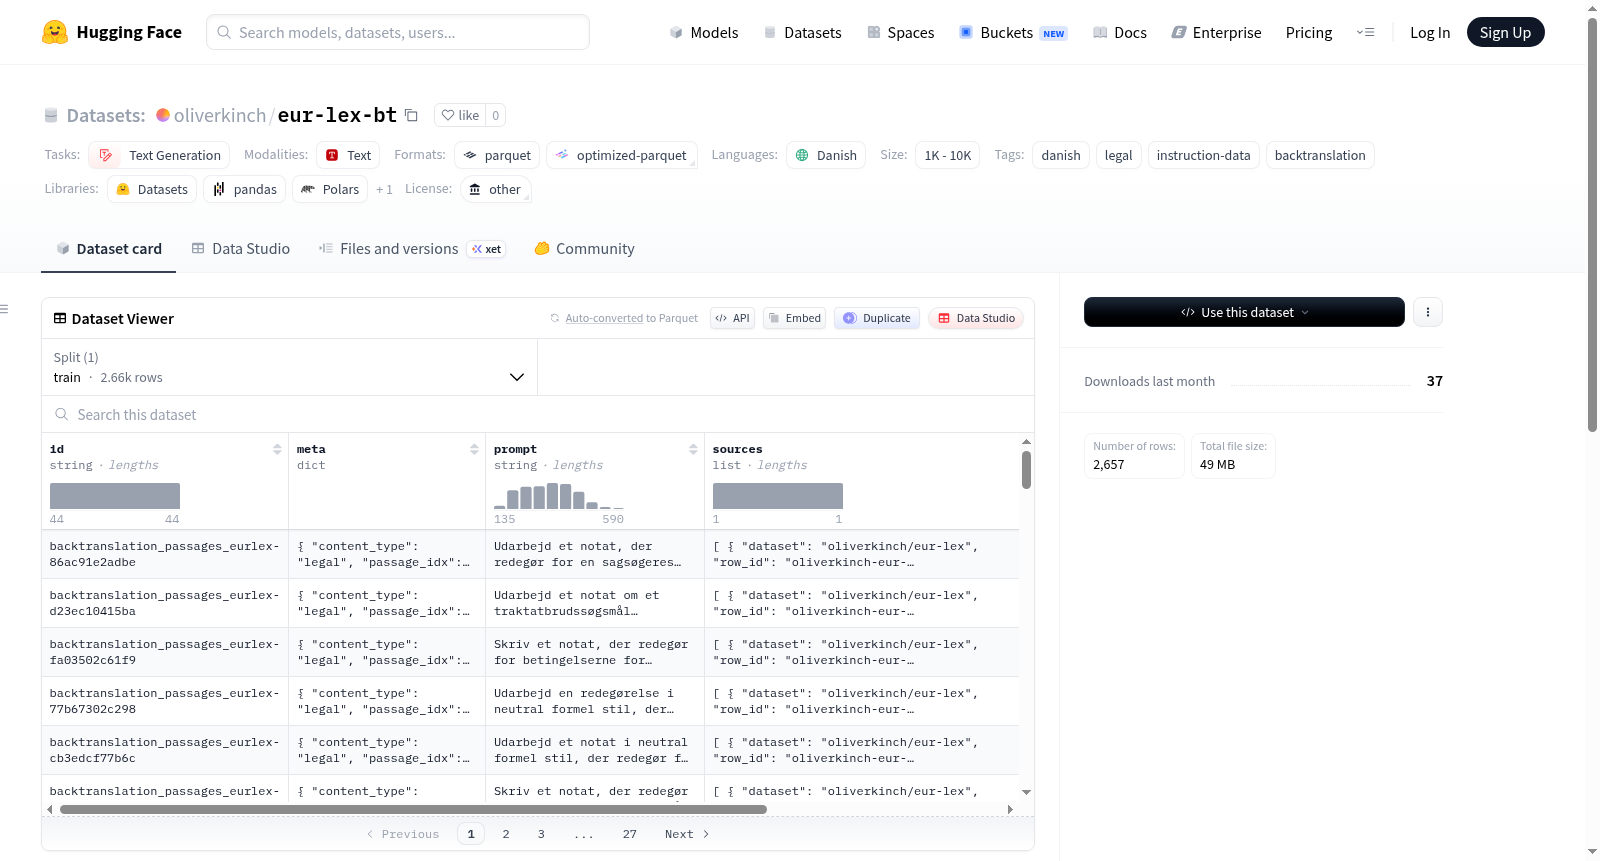Screen dimensions: 1600x861
Task: Click the Hugging Face logo icon
Action: coord(55,32)
